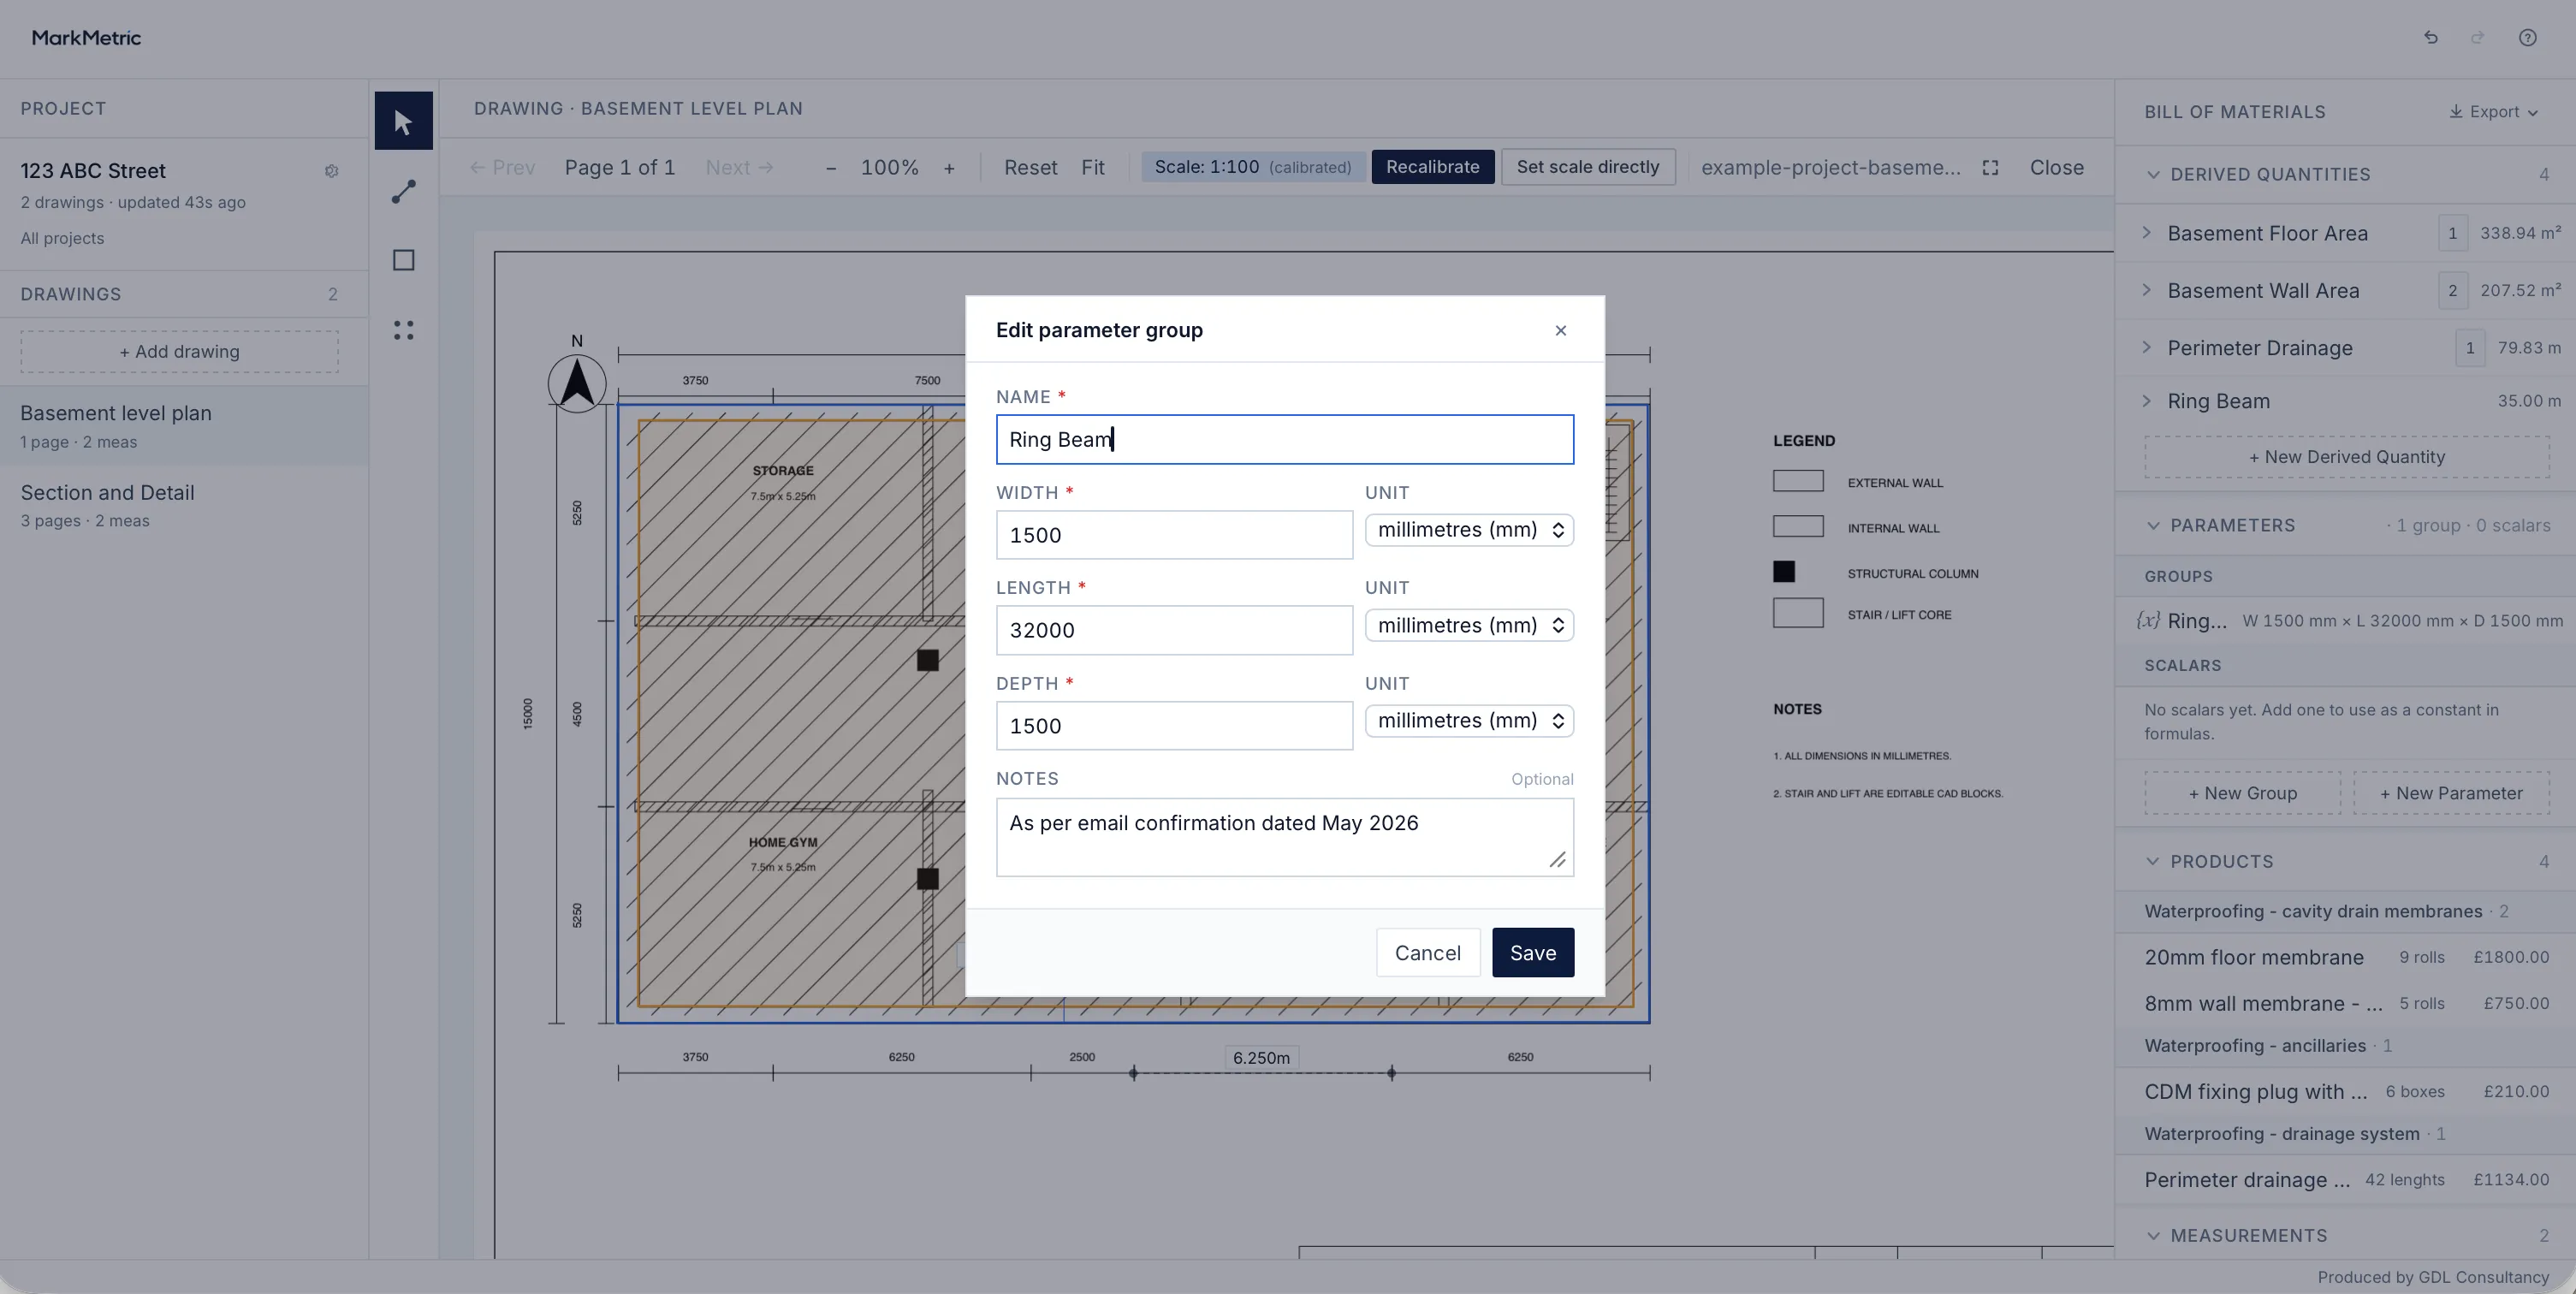Click the Basement Floor Area count badge
Viewport: 2576px width, 1294px height.
(x=2452, y=233)
